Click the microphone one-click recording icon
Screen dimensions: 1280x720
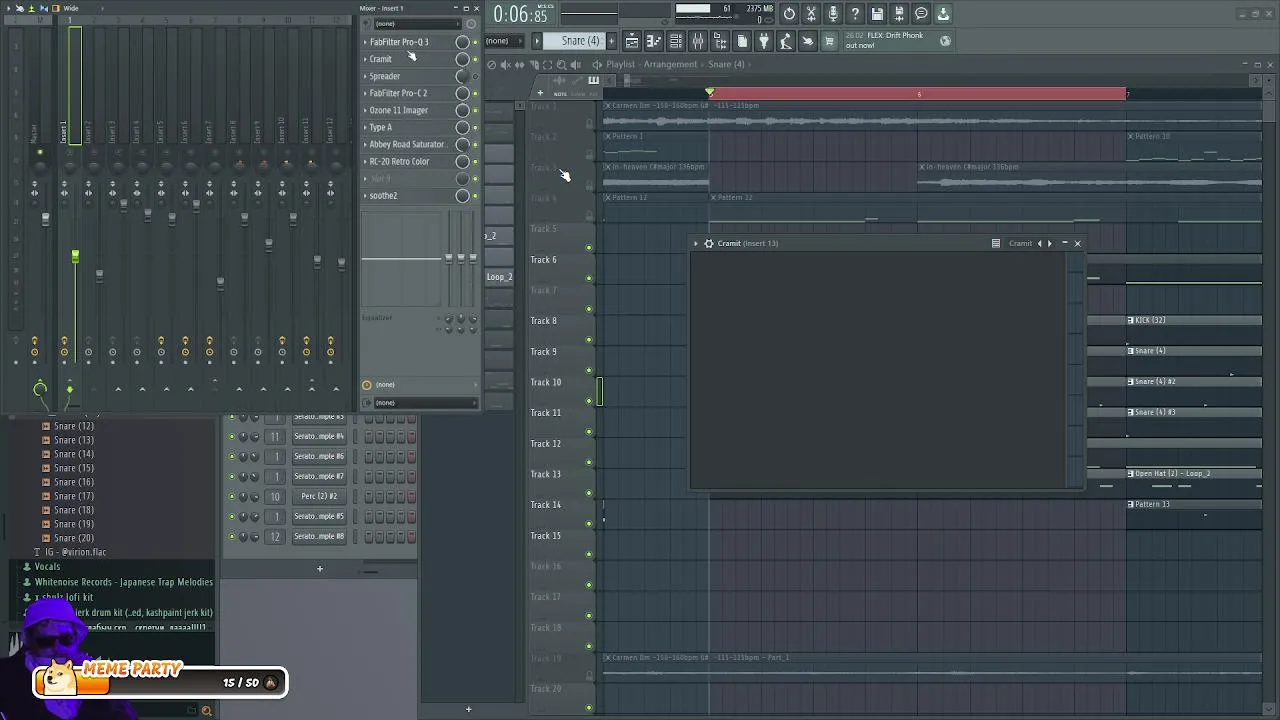point(833,14)
